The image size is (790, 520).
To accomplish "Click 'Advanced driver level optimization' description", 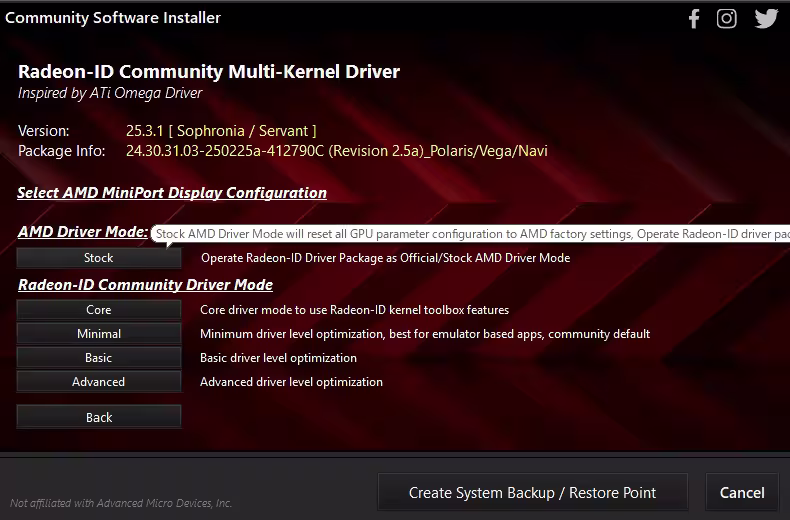I will click(291, 382).
